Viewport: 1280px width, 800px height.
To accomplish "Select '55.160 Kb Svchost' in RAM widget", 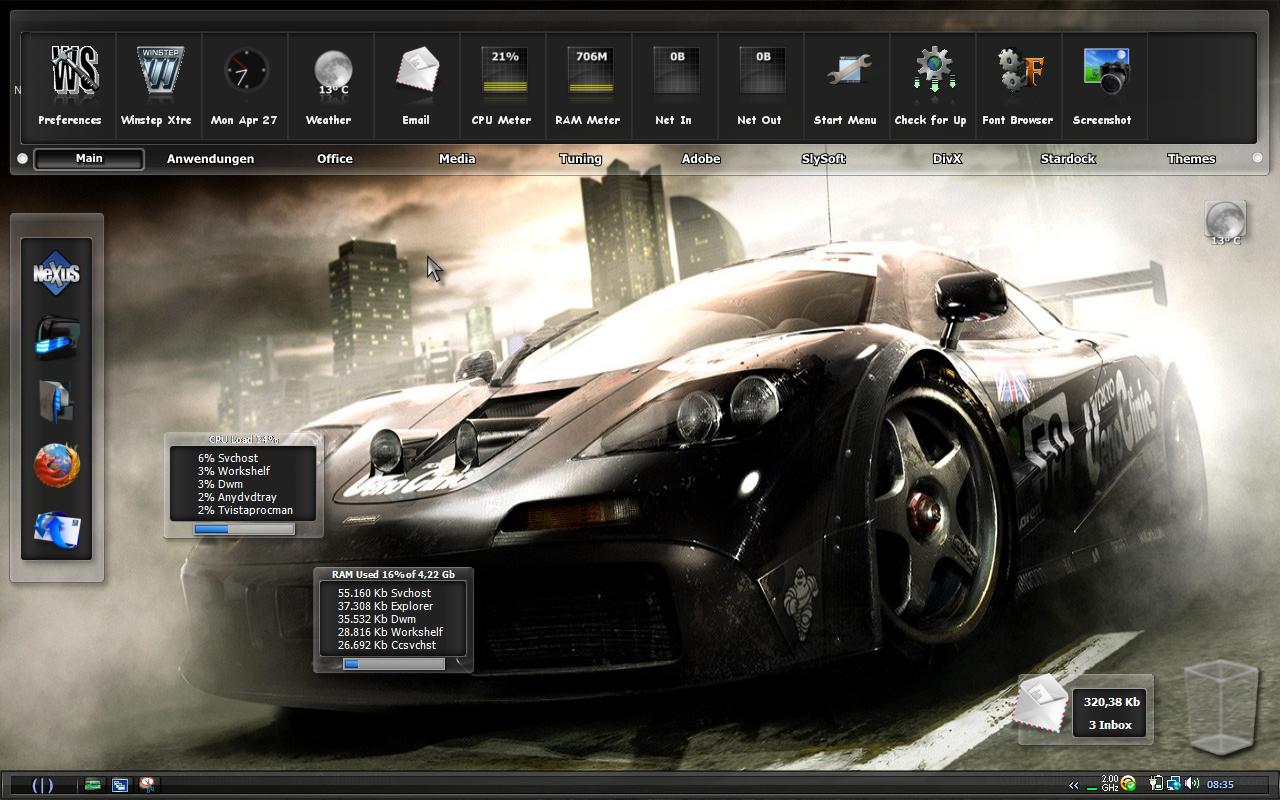I will [384, 593].
